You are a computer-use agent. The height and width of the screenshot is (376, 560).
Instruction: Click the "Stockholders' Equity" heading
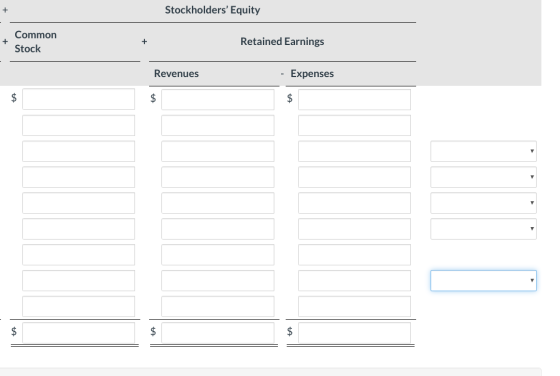point(212,10)
